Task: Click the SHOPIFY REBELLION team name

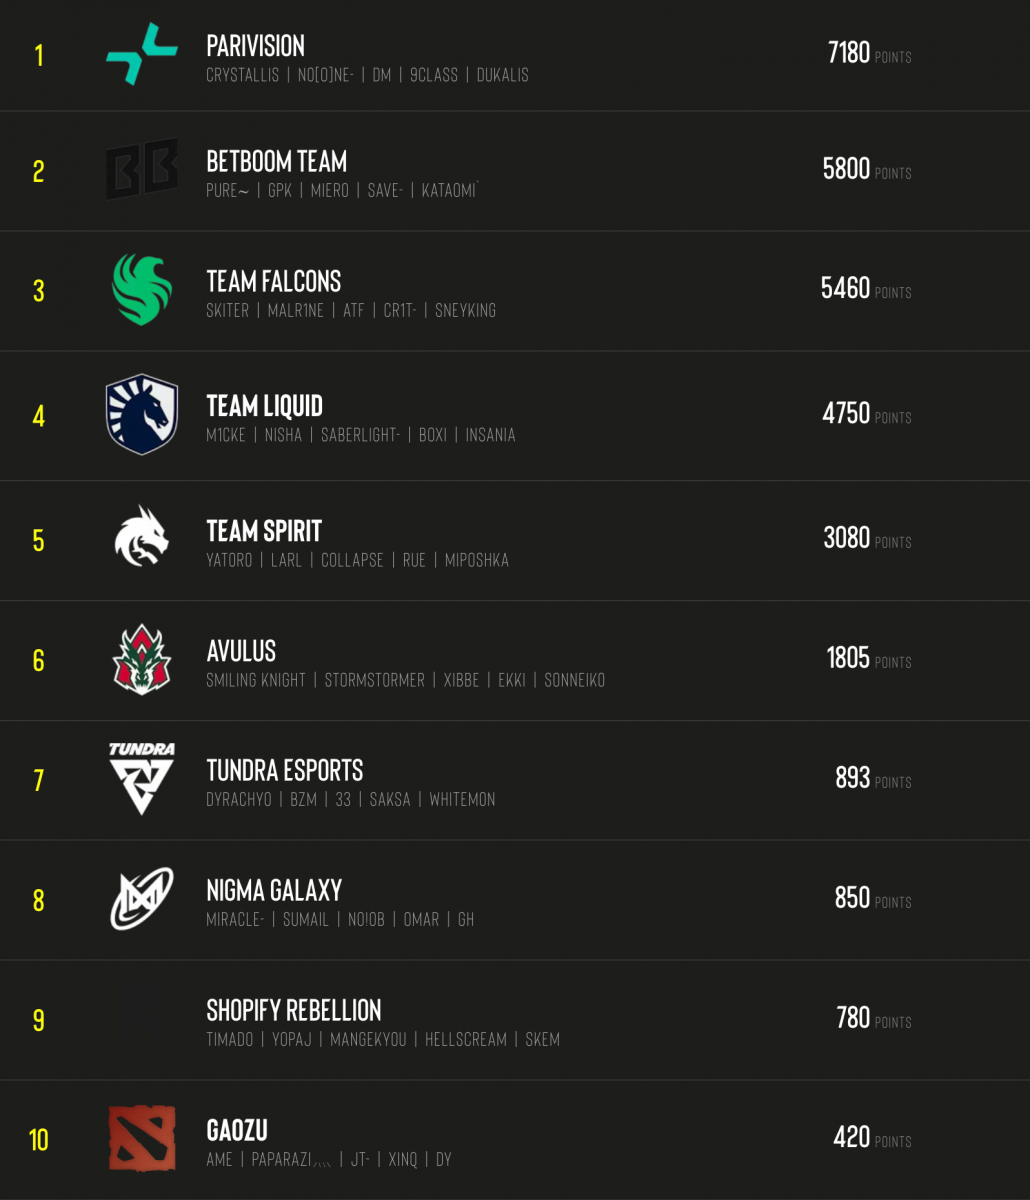Action: click(x=293, y=1010)
